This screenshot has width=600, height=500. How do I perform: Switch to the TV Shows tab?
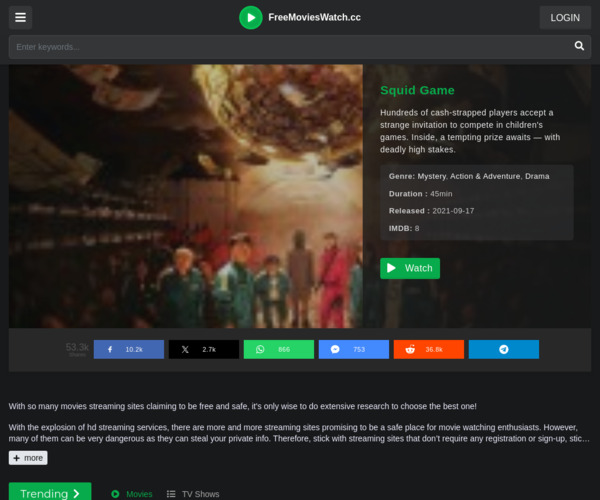pos(193,494)
